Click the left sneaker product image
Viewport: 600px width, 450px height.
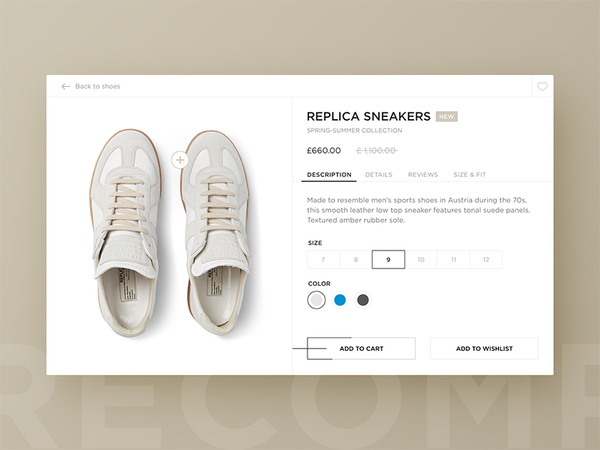126,233
